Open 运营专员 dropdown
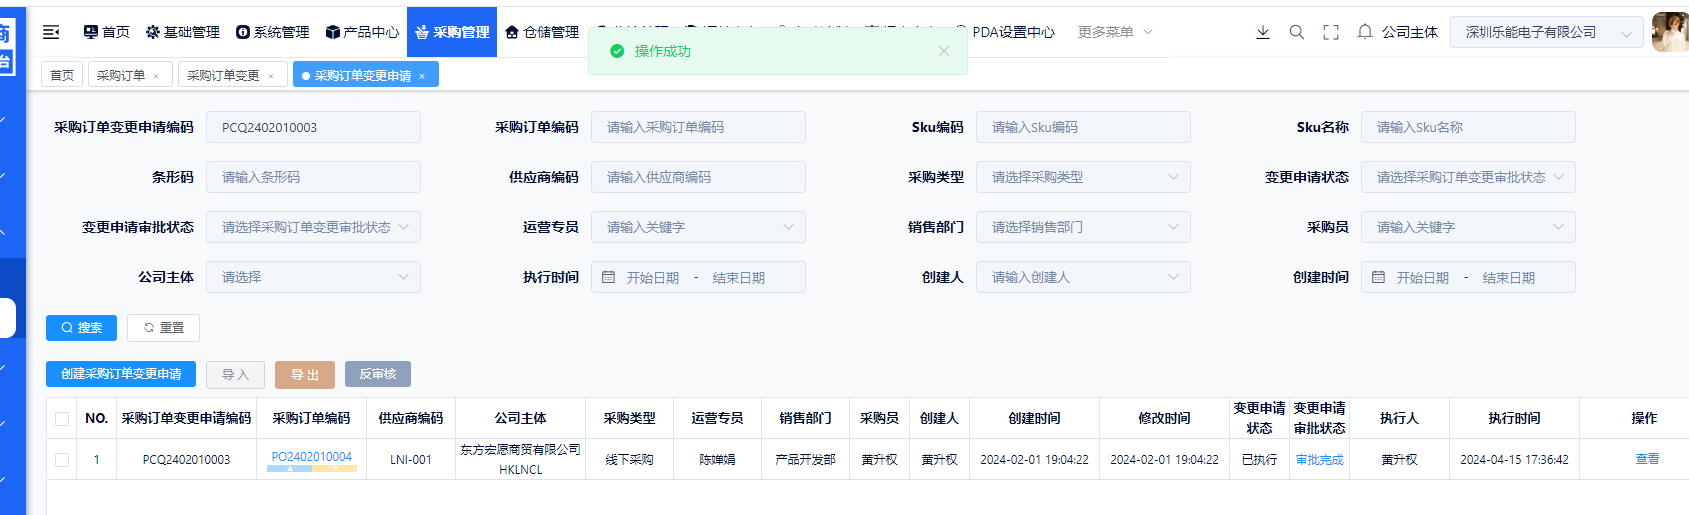Viewport: 1689px width, 515px height. [x=698, y=227]
